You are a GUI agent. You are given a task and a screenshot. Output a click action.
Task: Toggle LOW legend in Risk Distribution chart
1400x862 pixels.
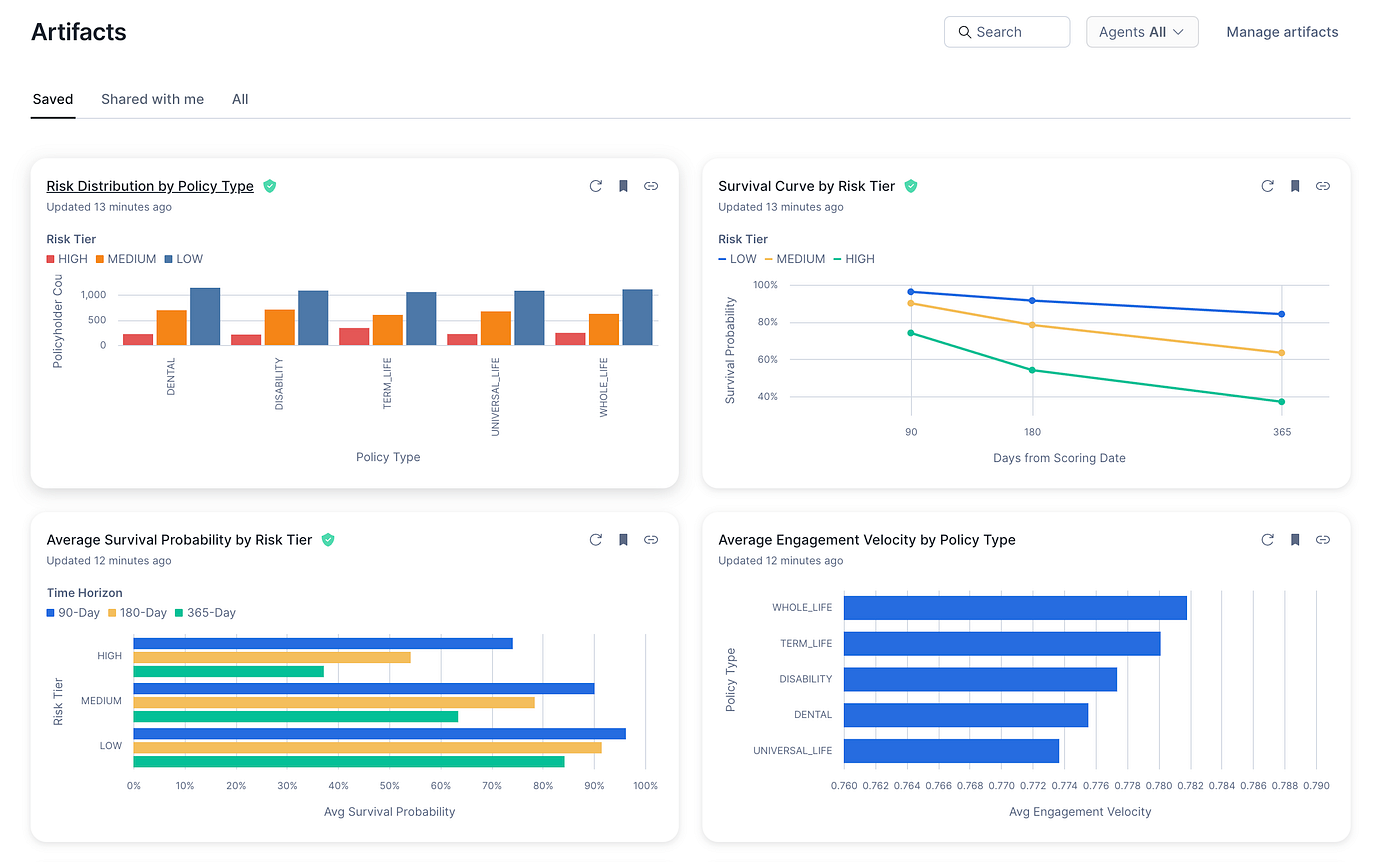(x=184, y=259)
